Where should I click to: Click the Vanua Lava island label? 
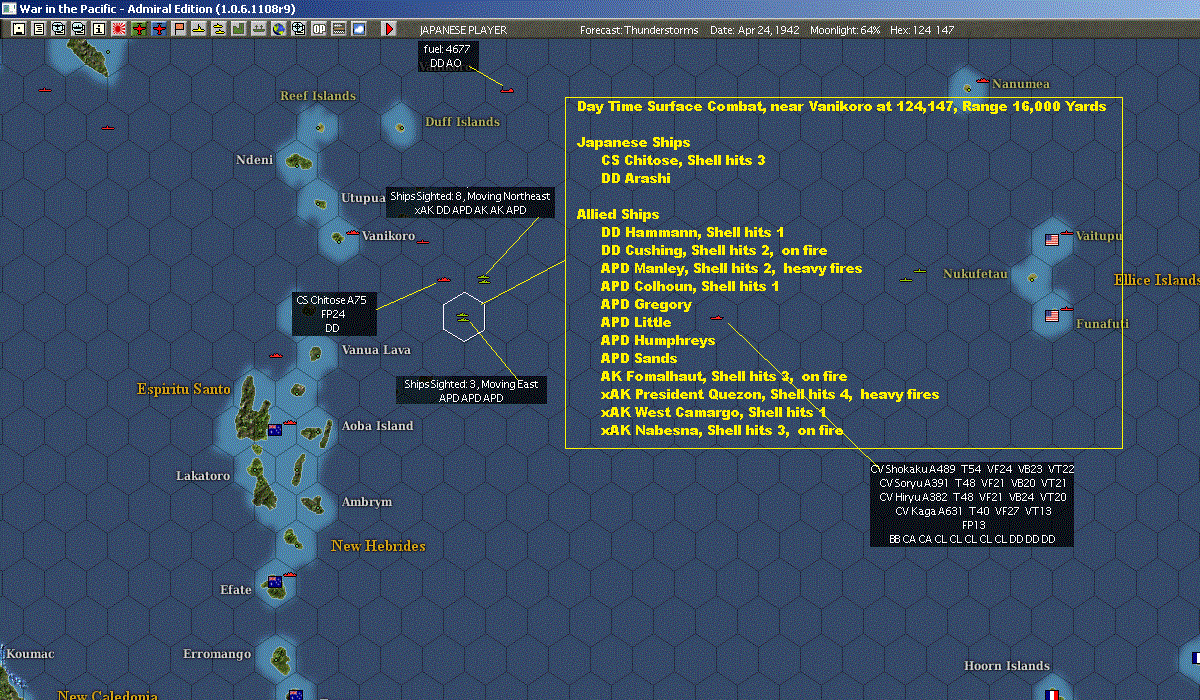point(376,350)
